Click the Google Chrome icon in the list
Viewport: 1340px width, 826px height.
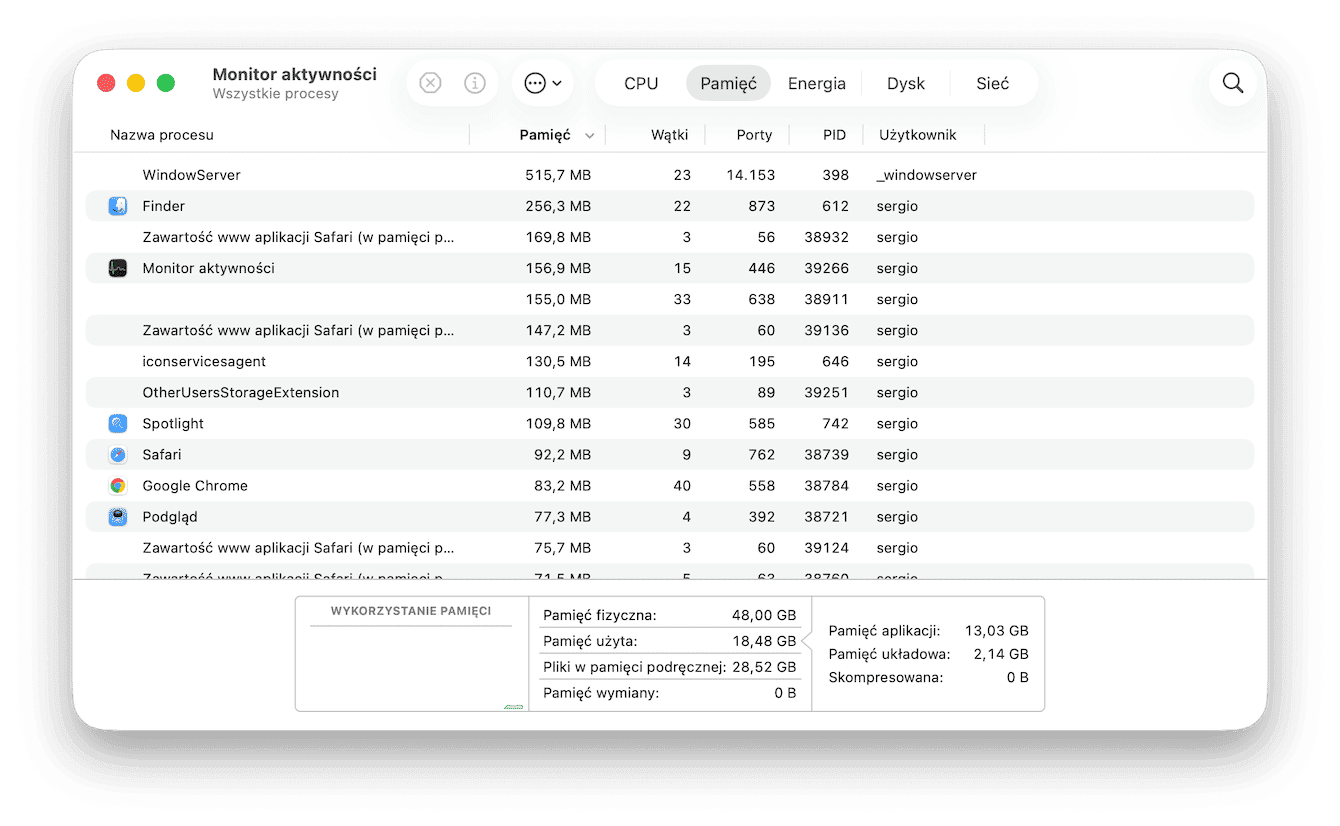(x=118, y=485)
